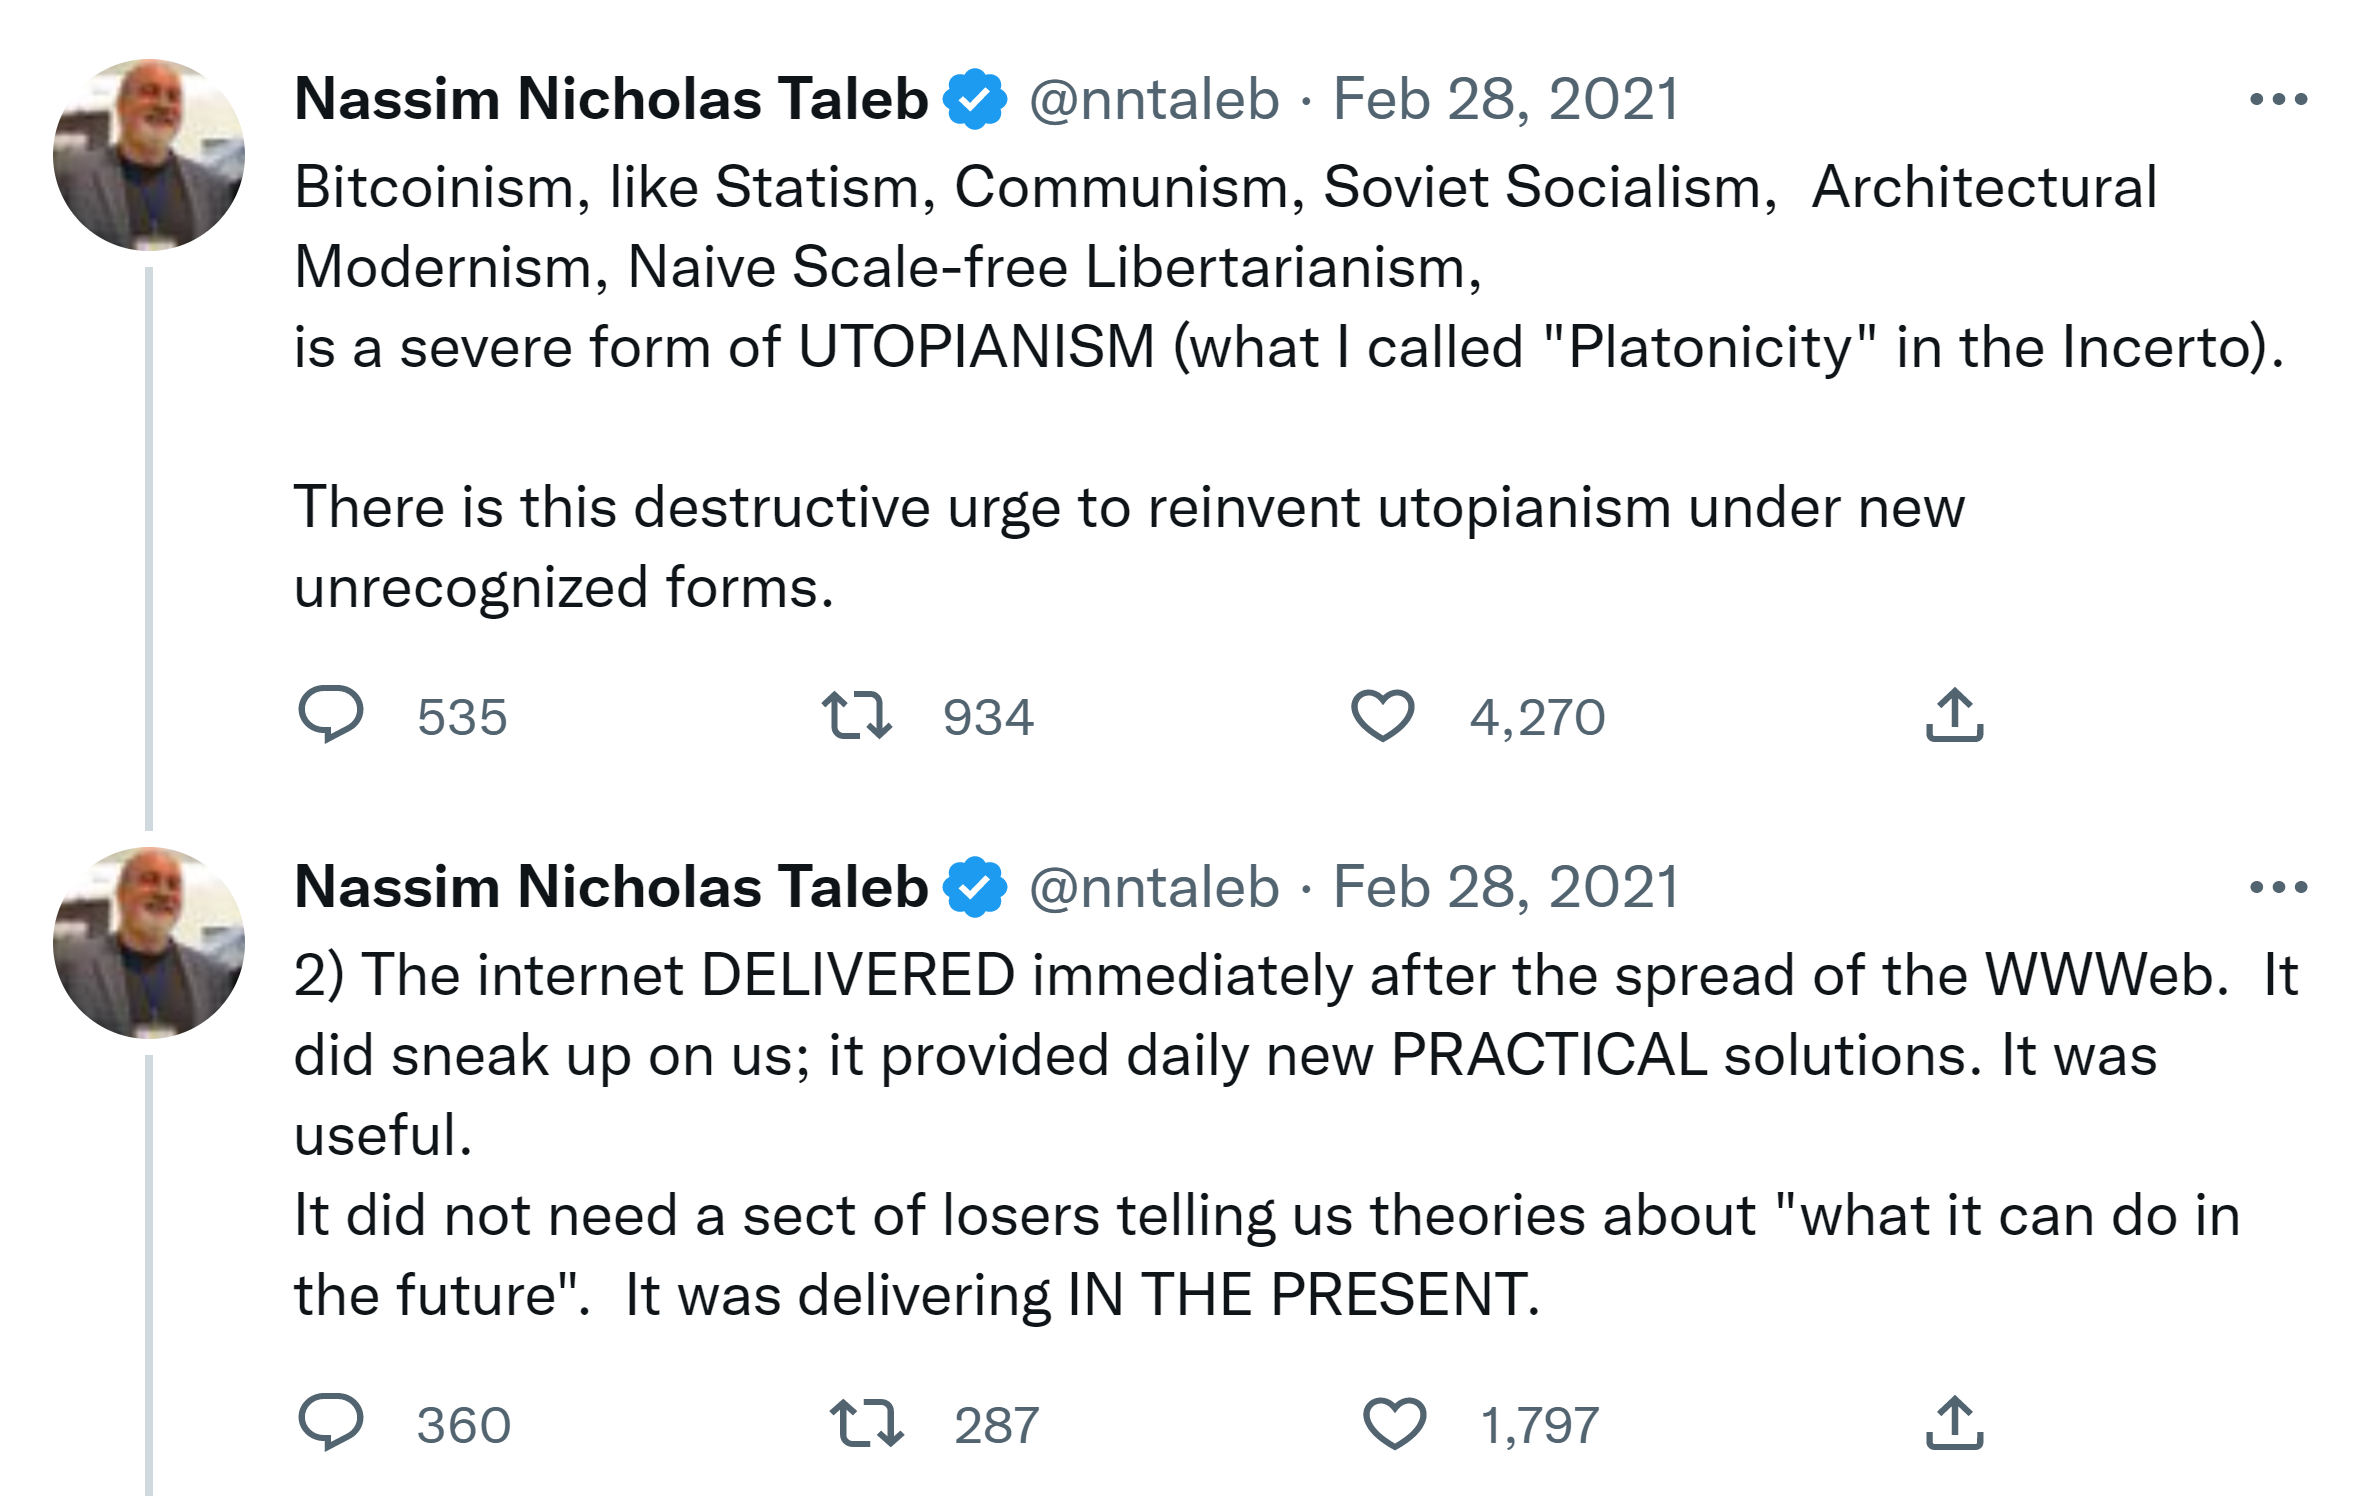This screenshot has width=2364, height=1496.
Task: Open Feb 28, 2021 date of first tweet
Action: click(1506, 99)
